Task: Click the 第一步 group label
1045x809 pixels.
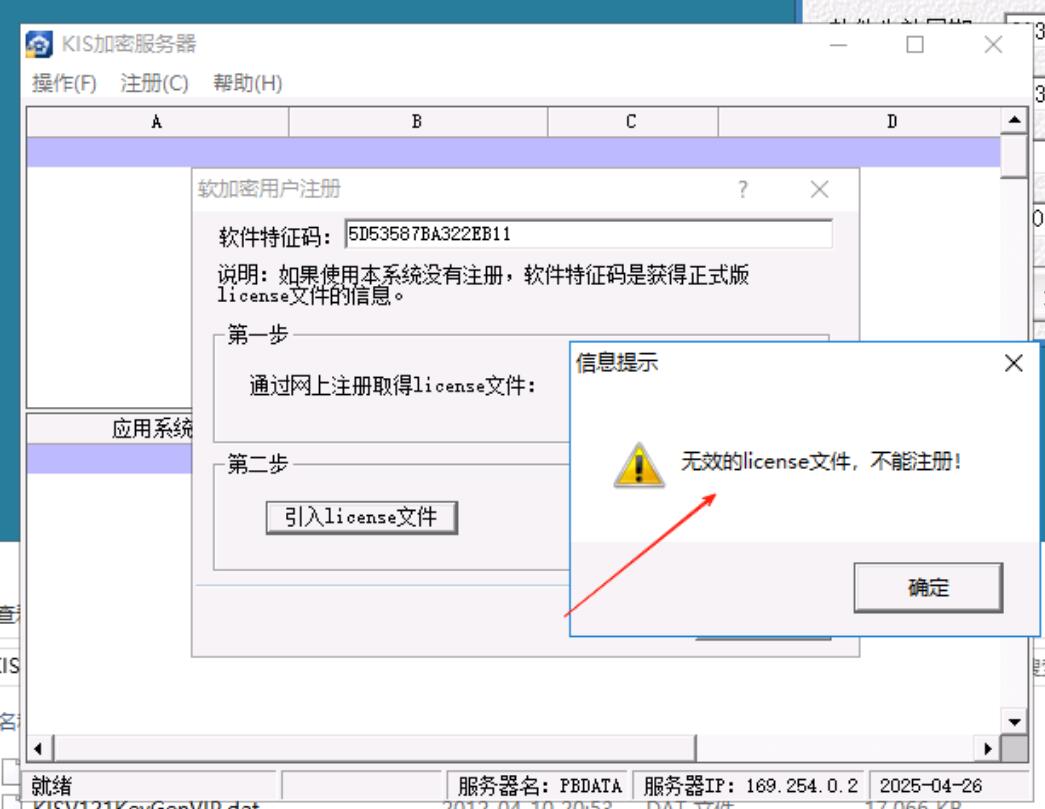Action: click(x=257, y=335)
